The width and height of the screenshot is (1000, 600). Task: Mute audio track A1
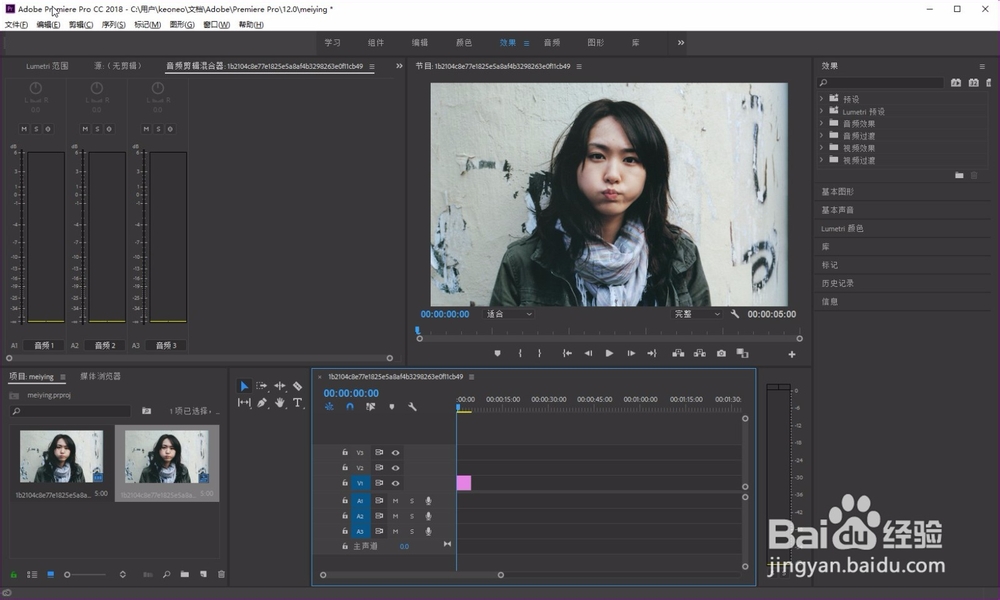[395, 501]
